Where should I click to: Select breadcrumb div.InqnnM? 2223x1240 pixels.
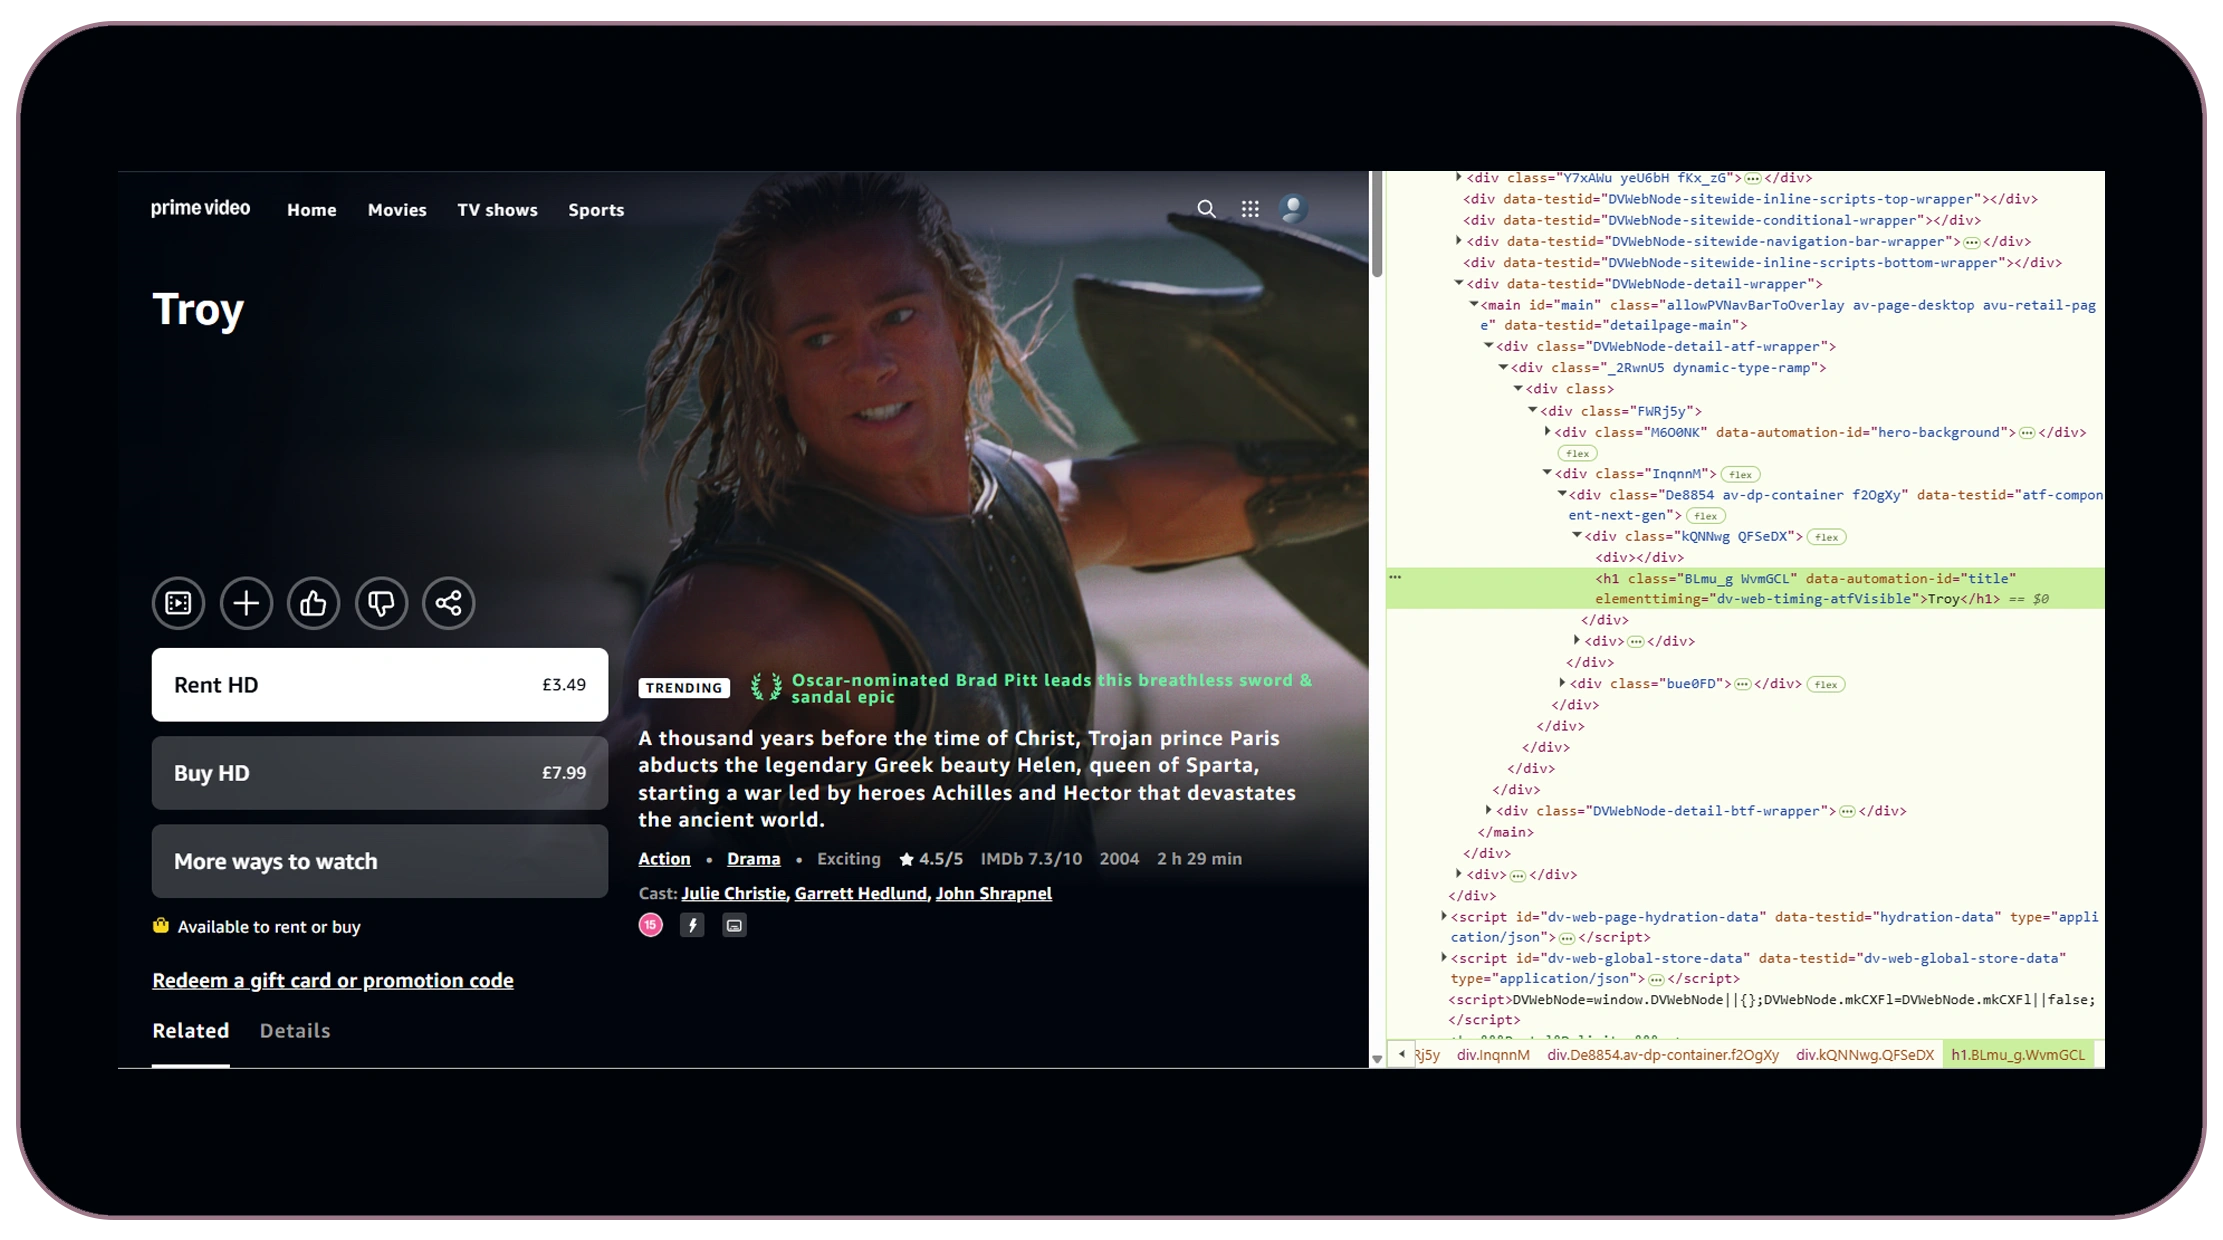[1493, 1055]
